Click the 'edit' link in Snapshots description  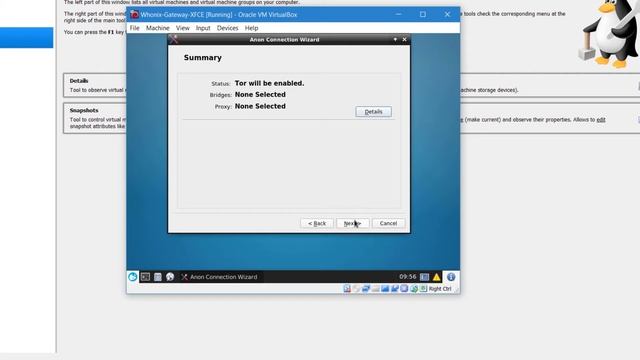601,120
